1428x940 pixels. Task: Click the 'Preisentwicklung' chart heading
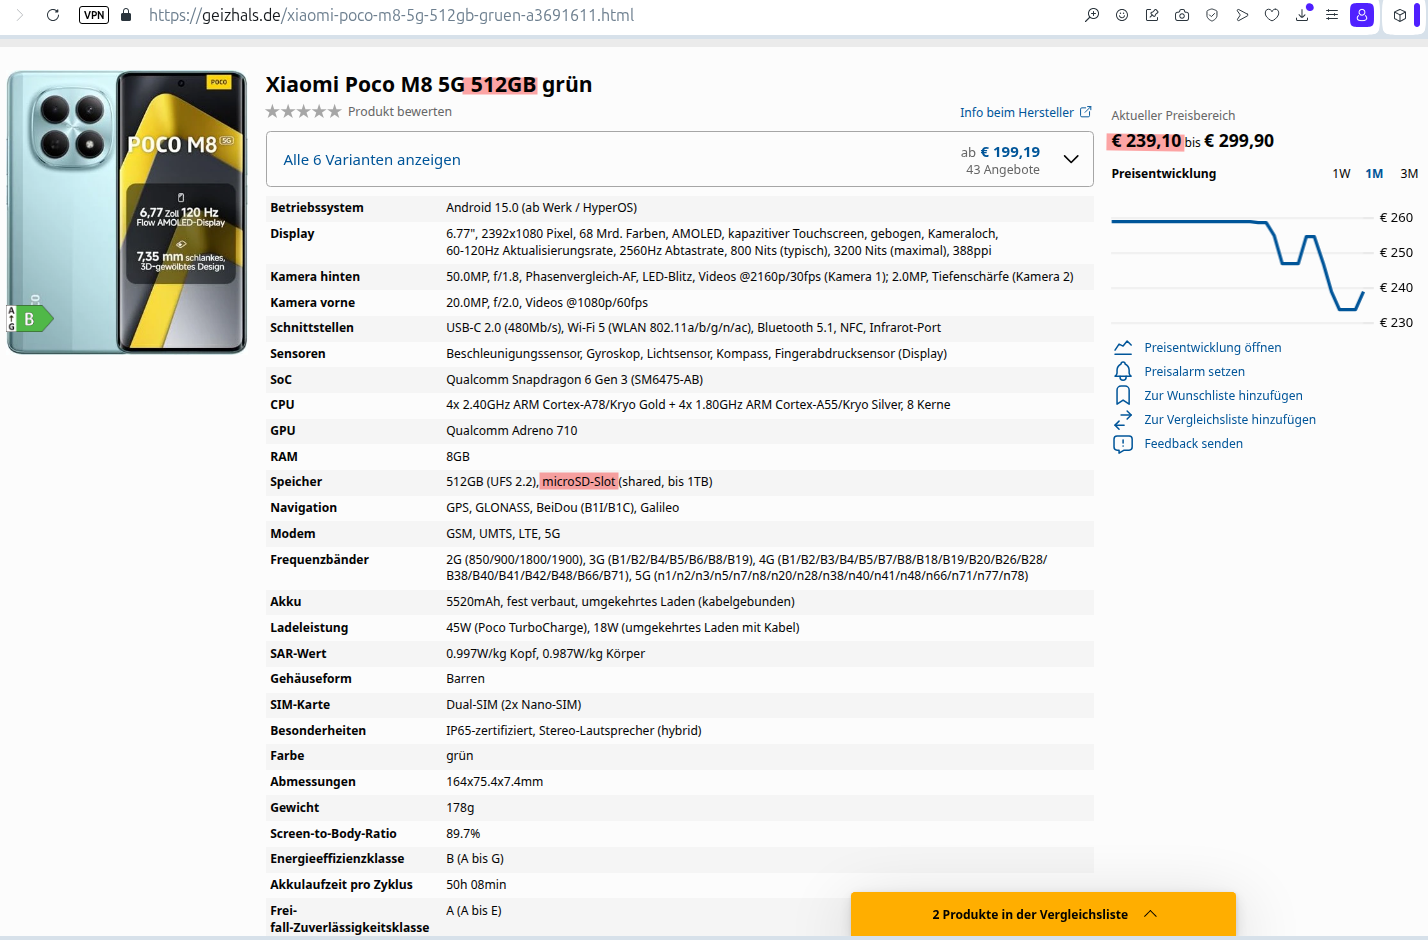pos(1164,173)
